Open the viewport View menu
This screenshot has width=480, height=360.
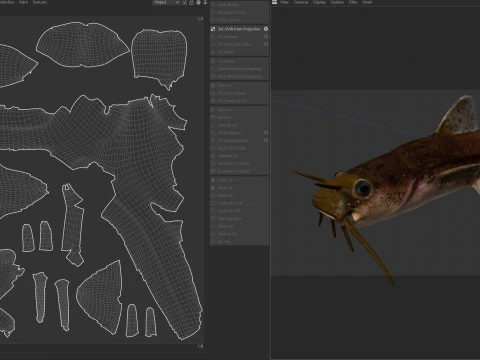[x=284, y=2]
